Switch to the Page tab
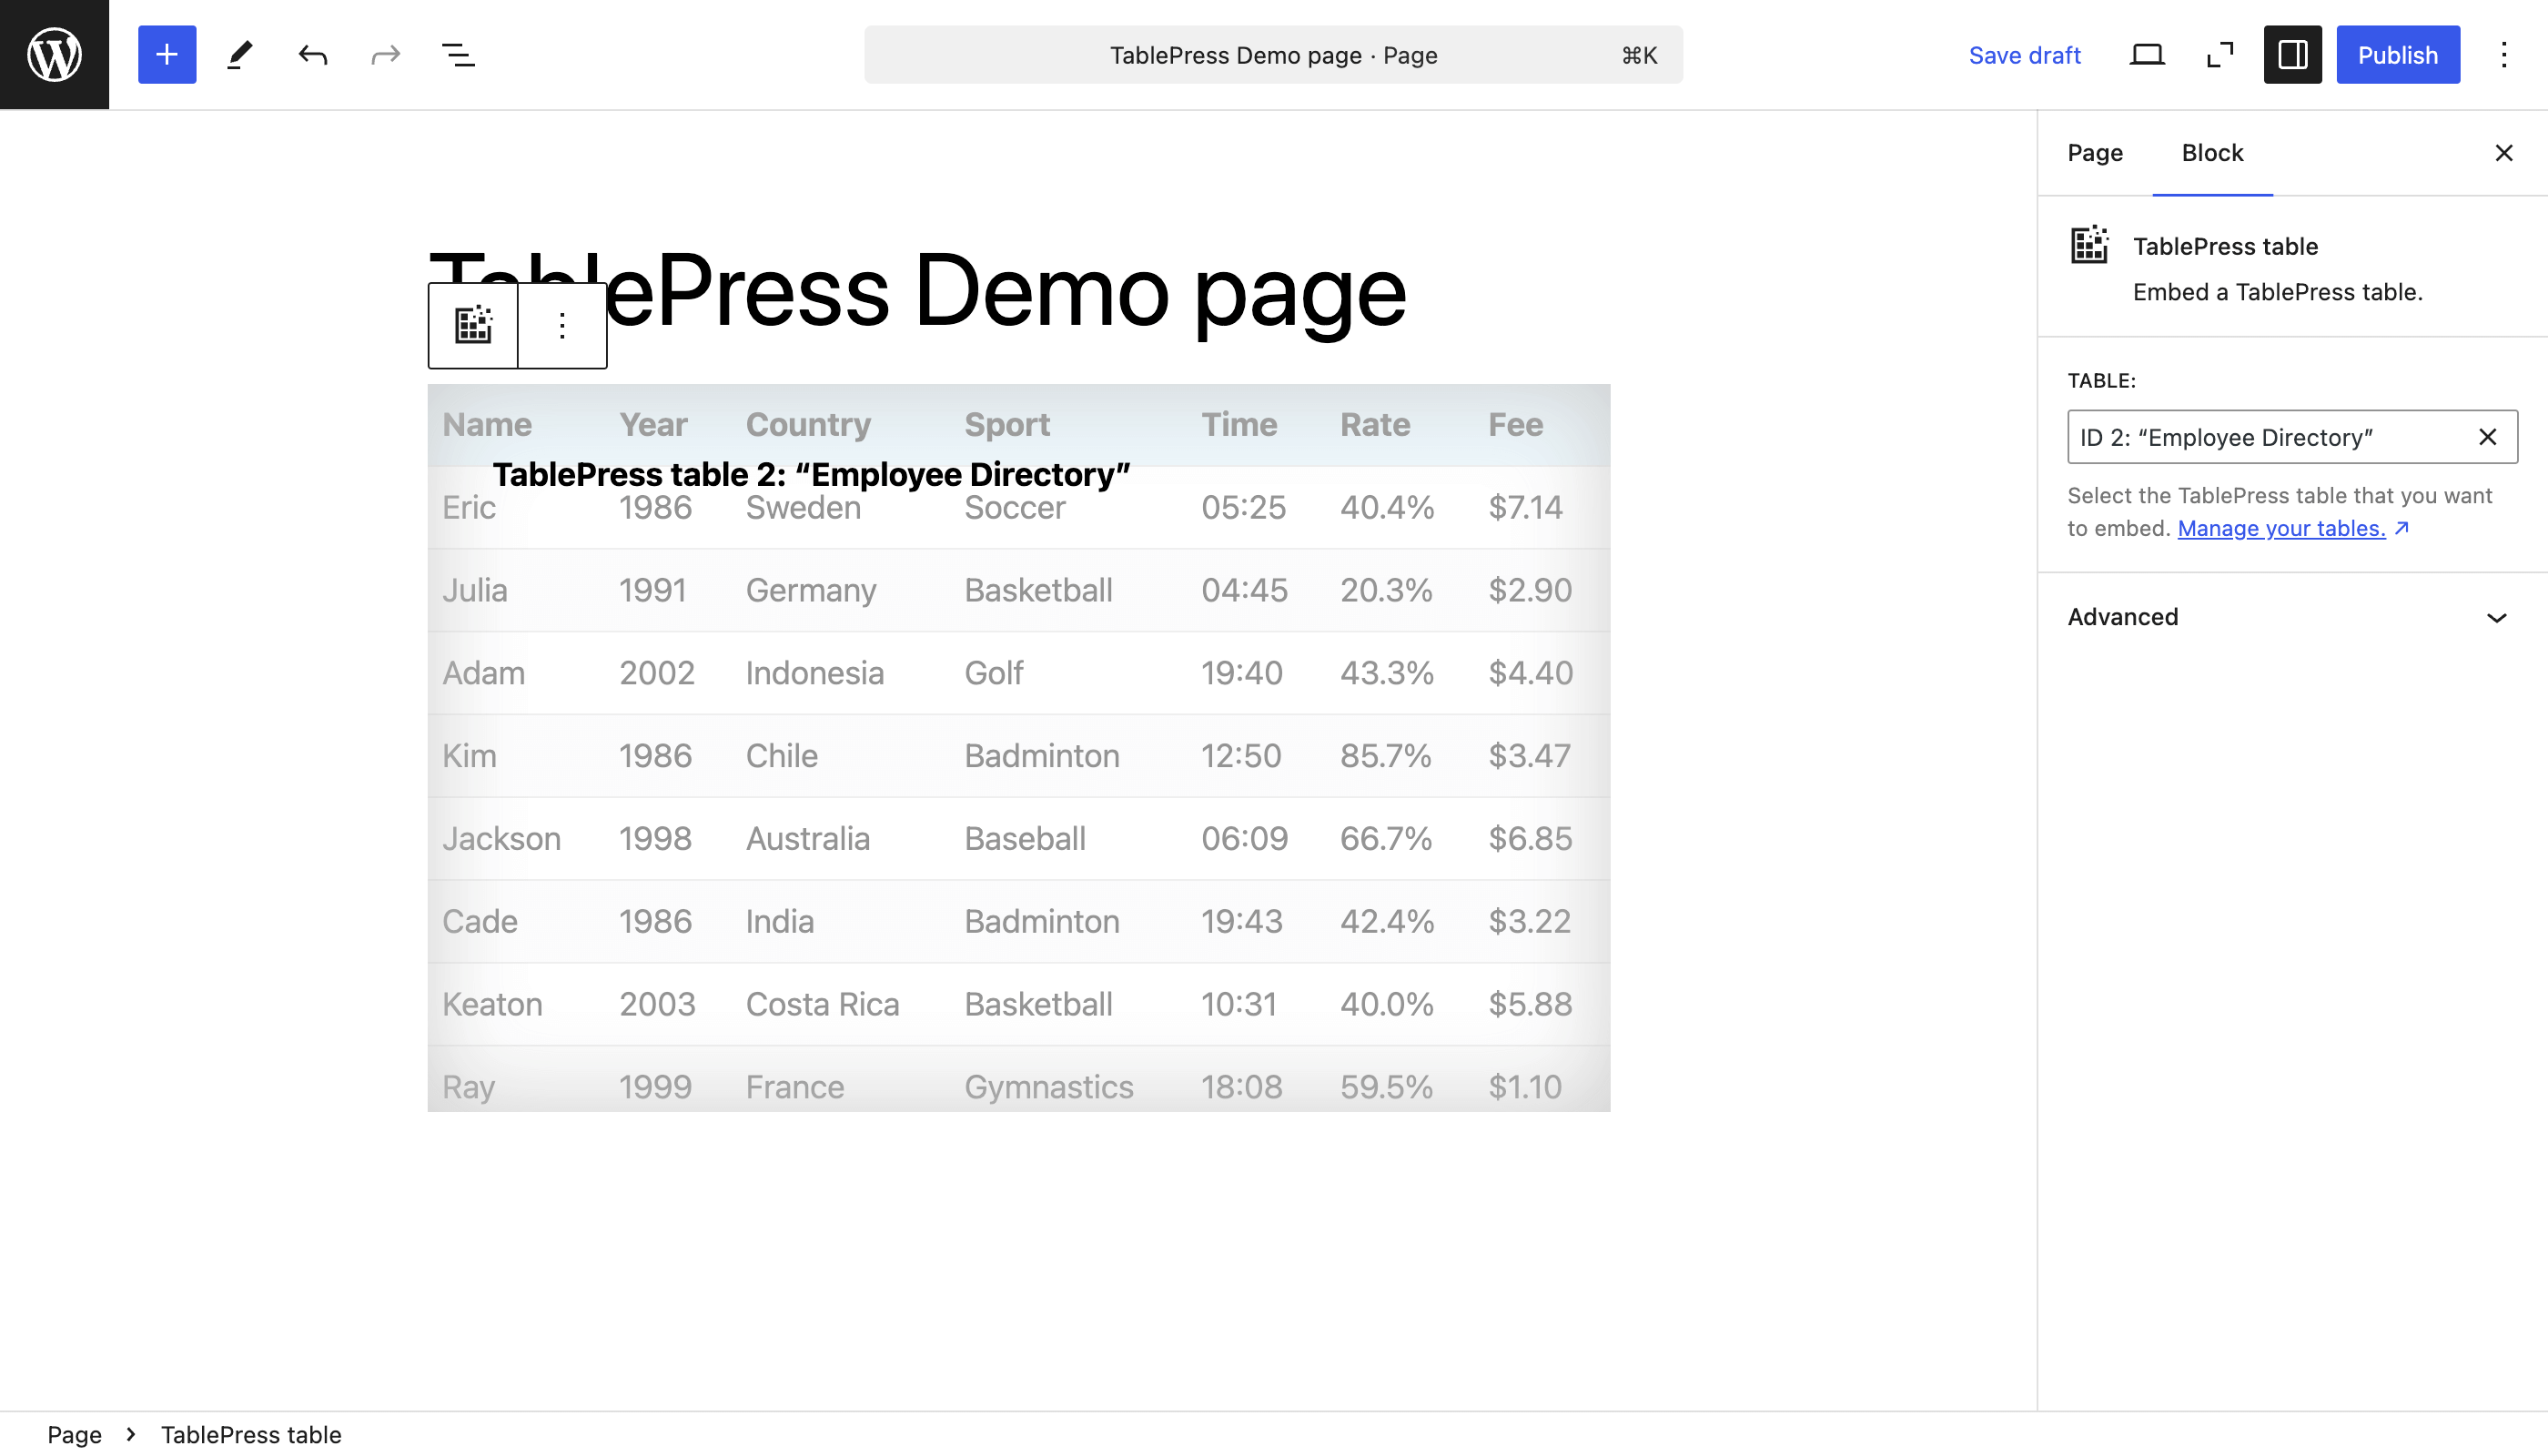2548x1456 pixels. tap(2096, 152)
